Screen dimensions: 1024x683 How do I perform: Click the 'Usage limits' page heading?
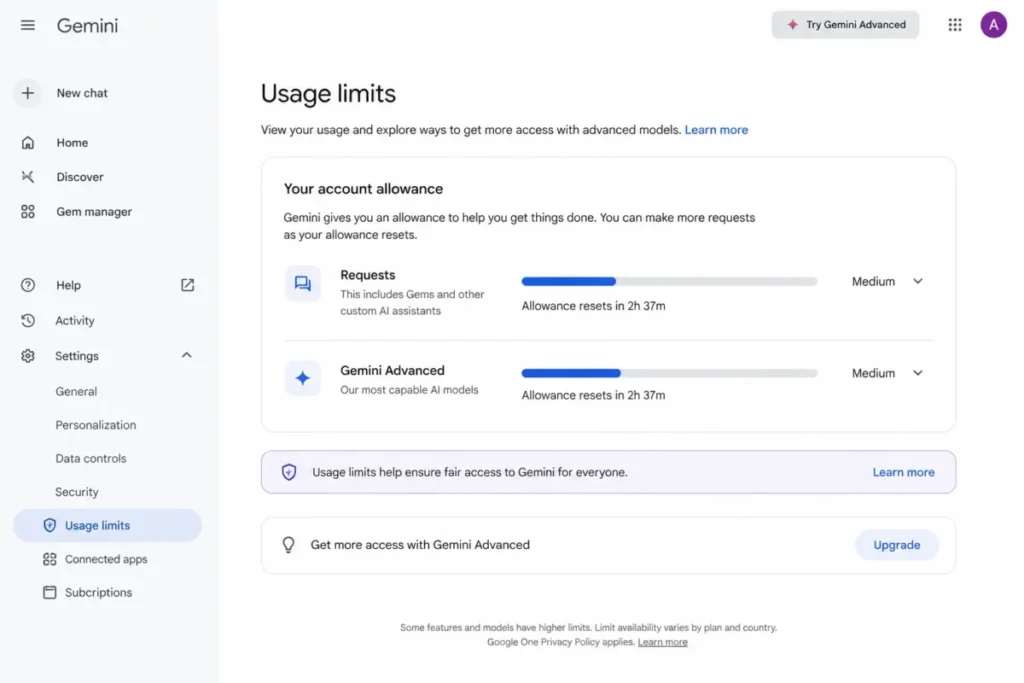pyautogui.click(x=328, y=93)
